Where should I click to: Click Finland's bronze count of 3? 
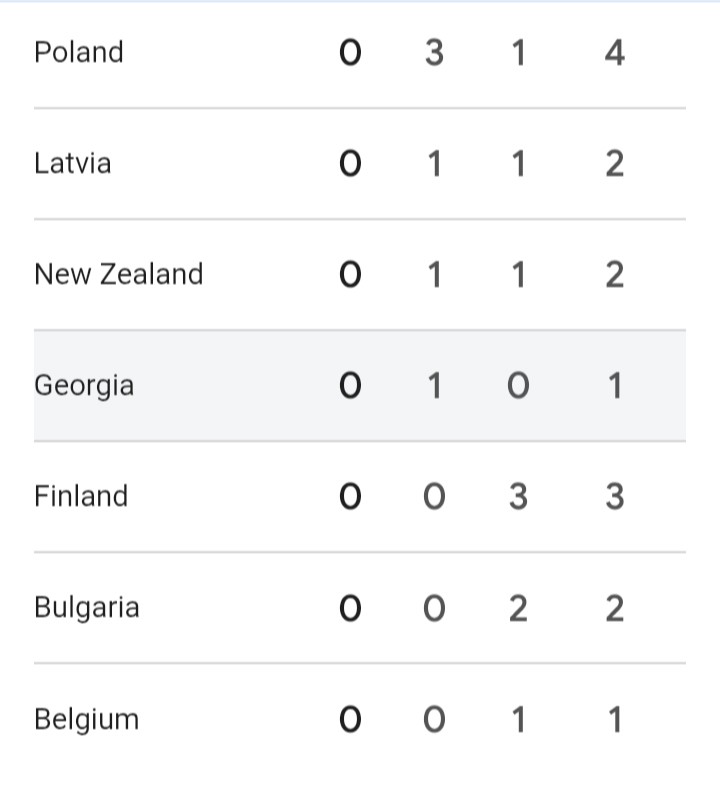tap(517, 497)
